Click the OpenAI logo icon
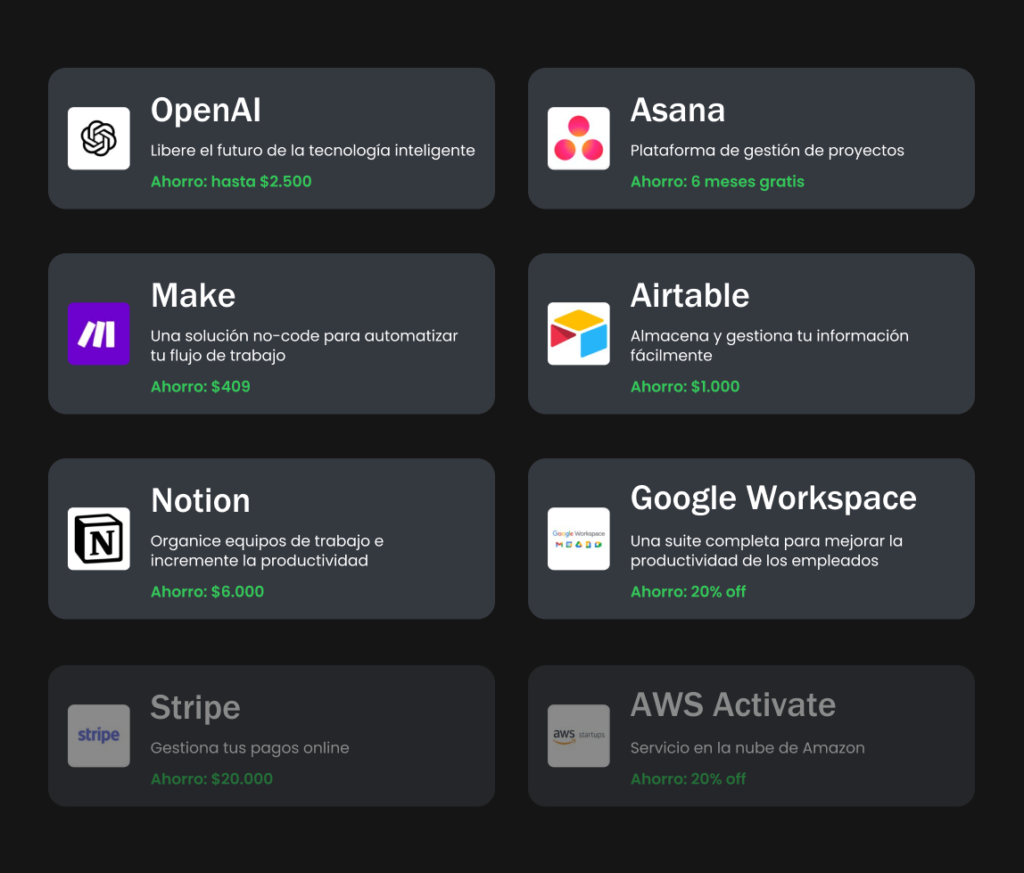The image size is (1024, 873). coord(99,138)
